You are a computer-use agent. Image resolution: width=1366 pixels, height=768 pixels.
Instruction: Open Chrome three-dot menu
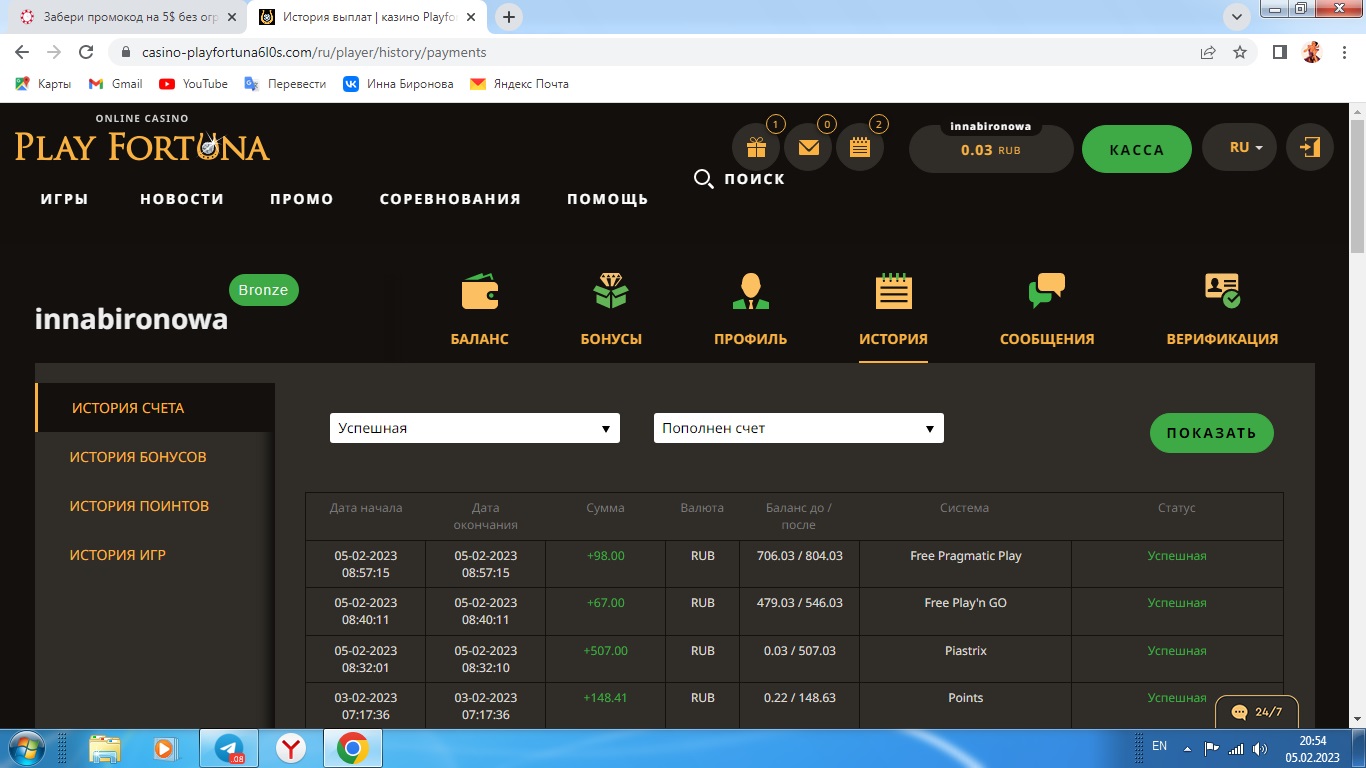(1343, 52)
